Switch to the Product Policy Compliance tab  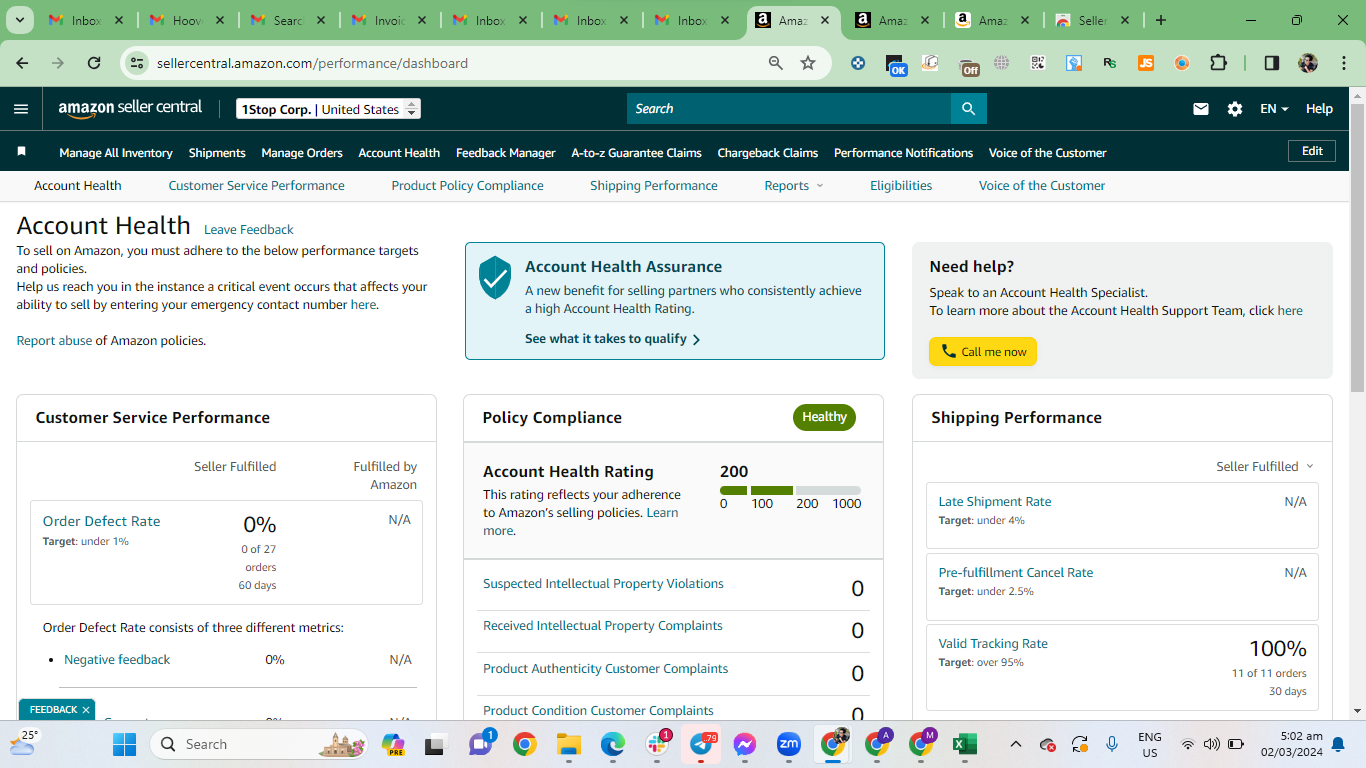468,186
